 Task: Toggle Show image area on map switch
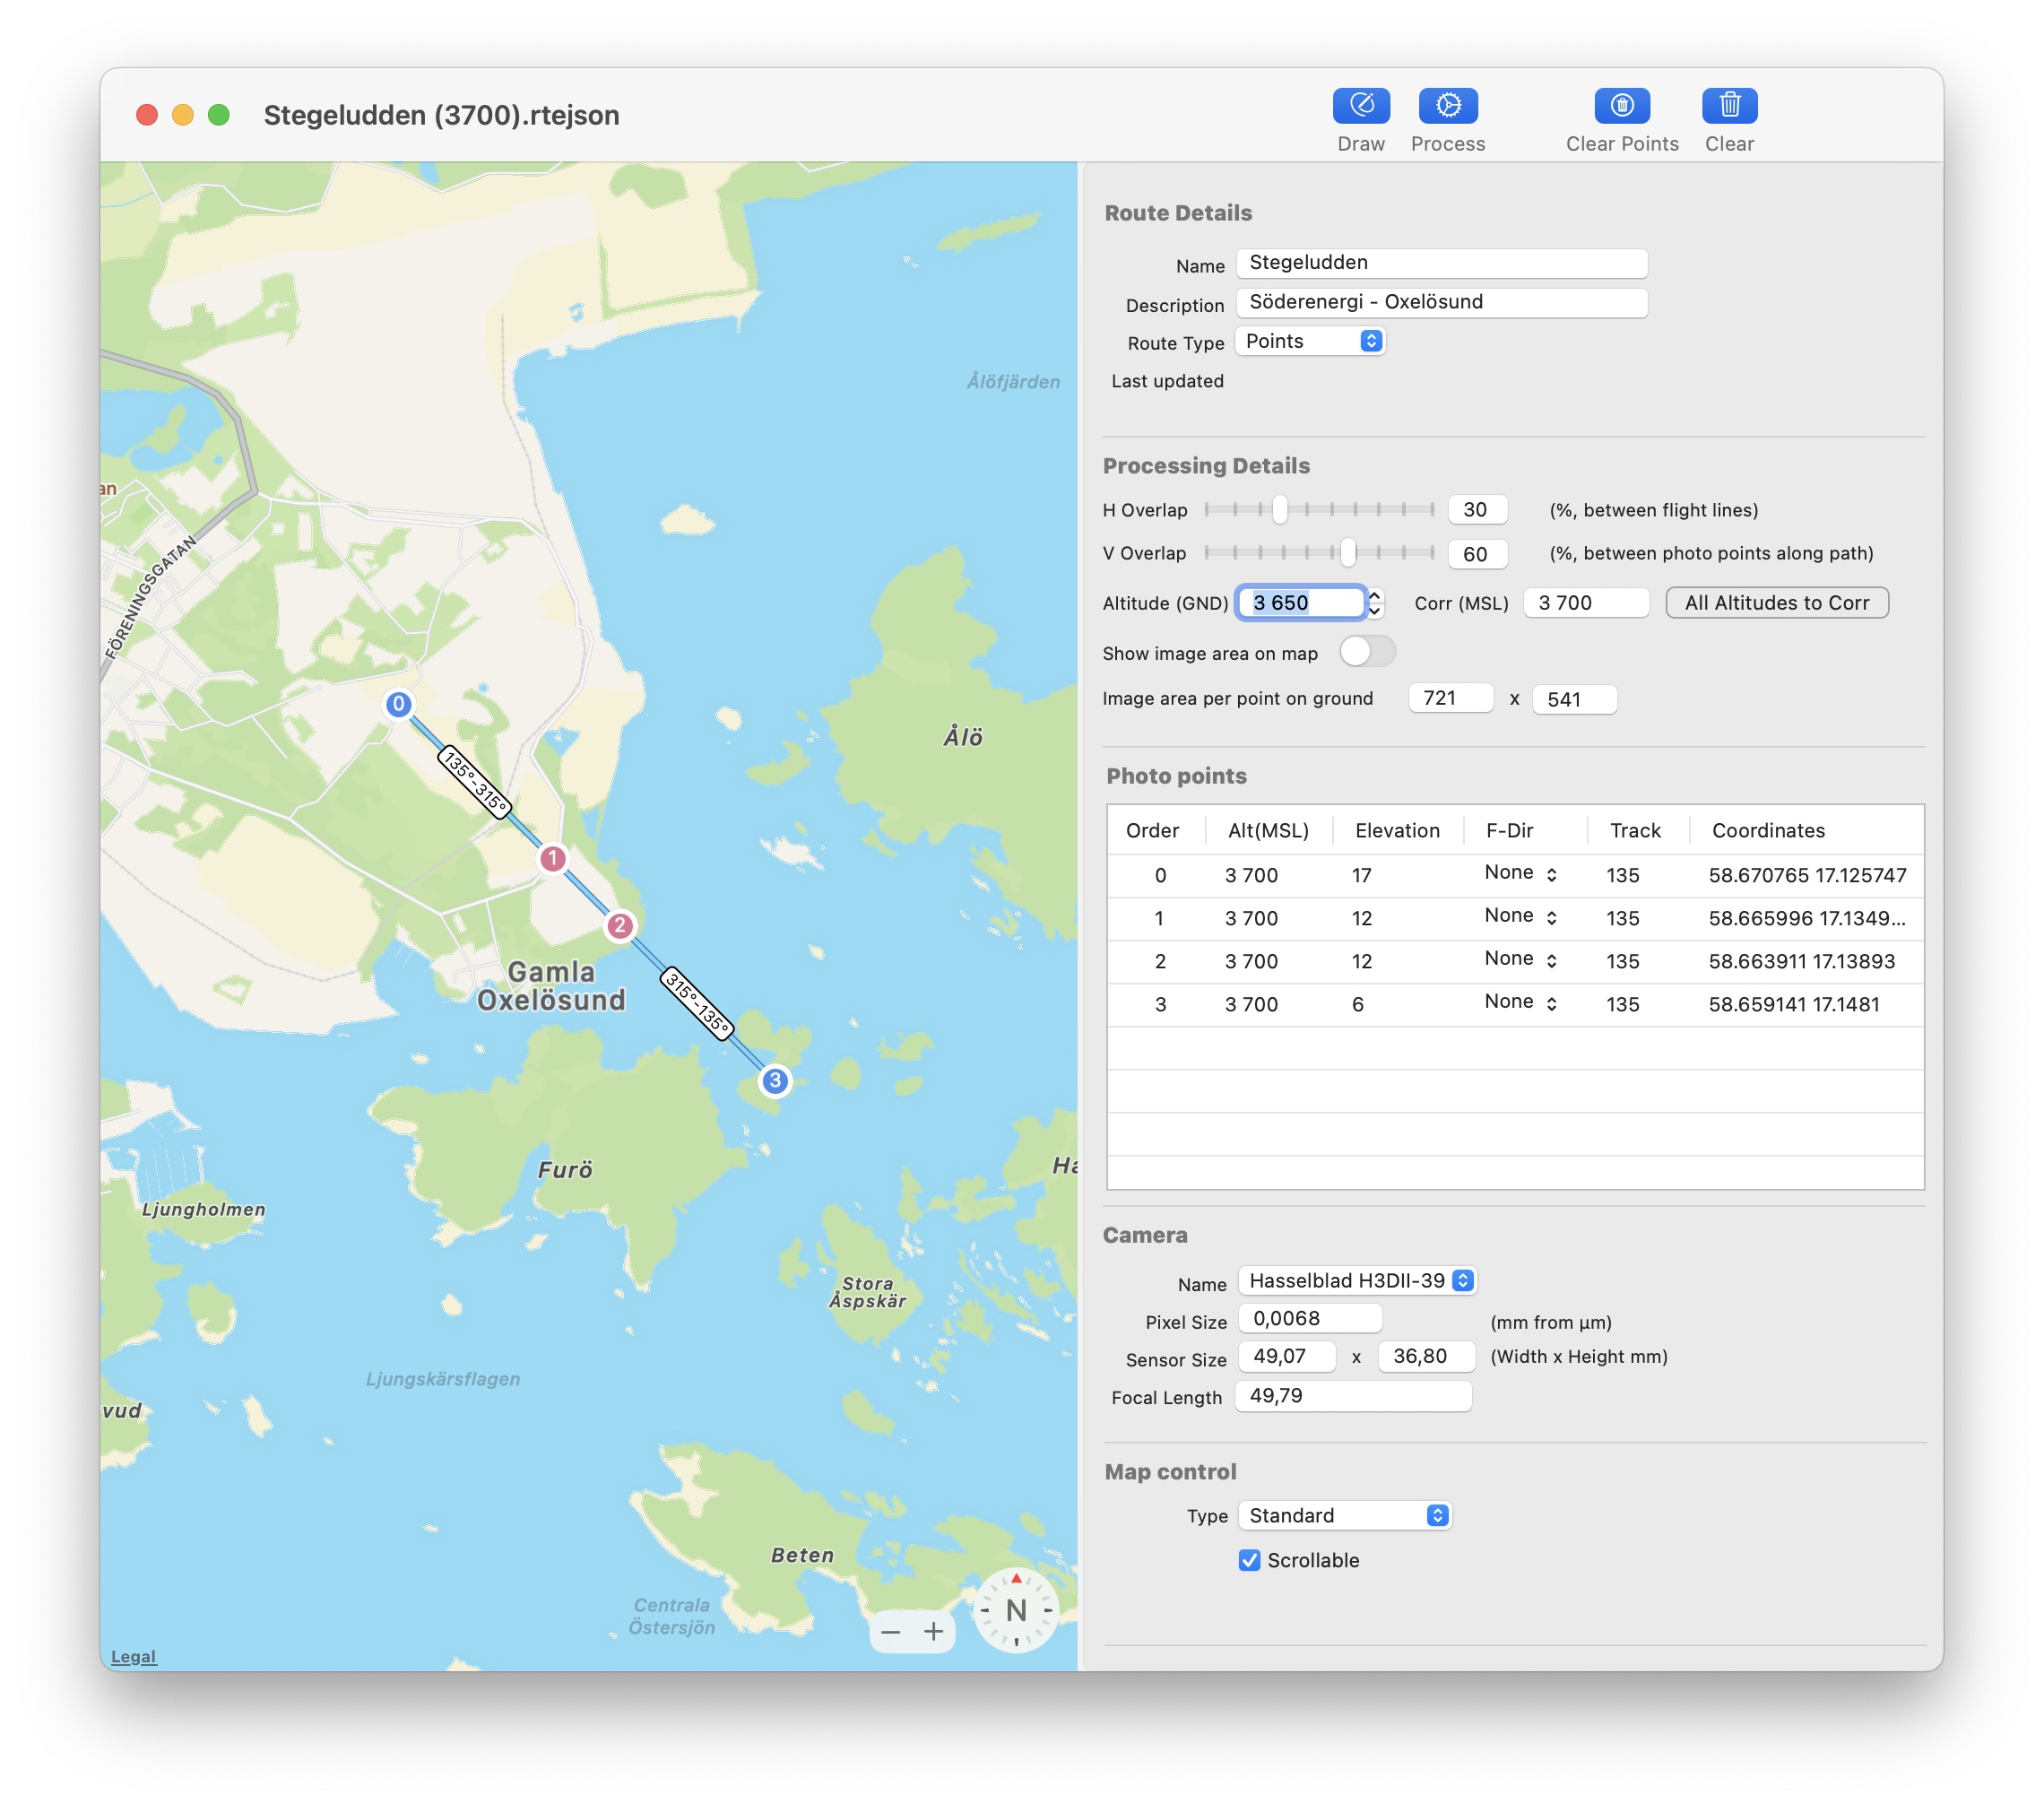(x=1367, y=652)
